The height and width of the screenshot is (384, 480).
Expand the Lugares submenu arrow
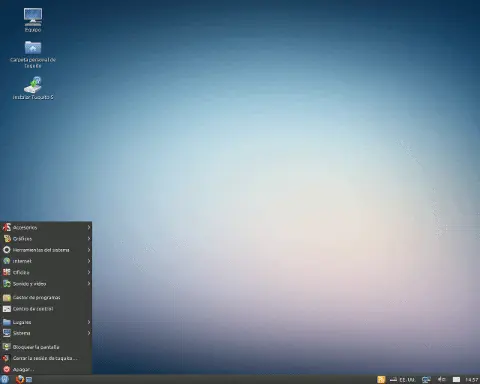89,322
